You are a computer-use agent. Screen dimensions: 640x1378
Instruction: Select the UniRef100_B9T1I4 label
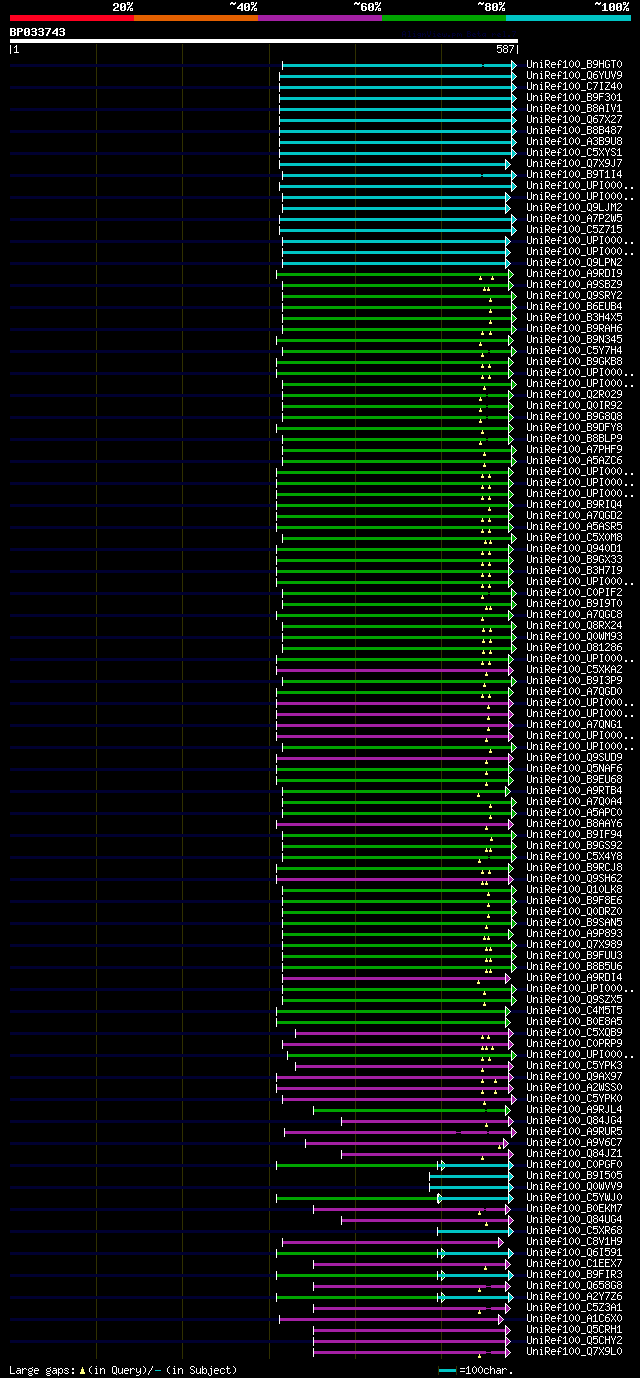coord(573,174)
